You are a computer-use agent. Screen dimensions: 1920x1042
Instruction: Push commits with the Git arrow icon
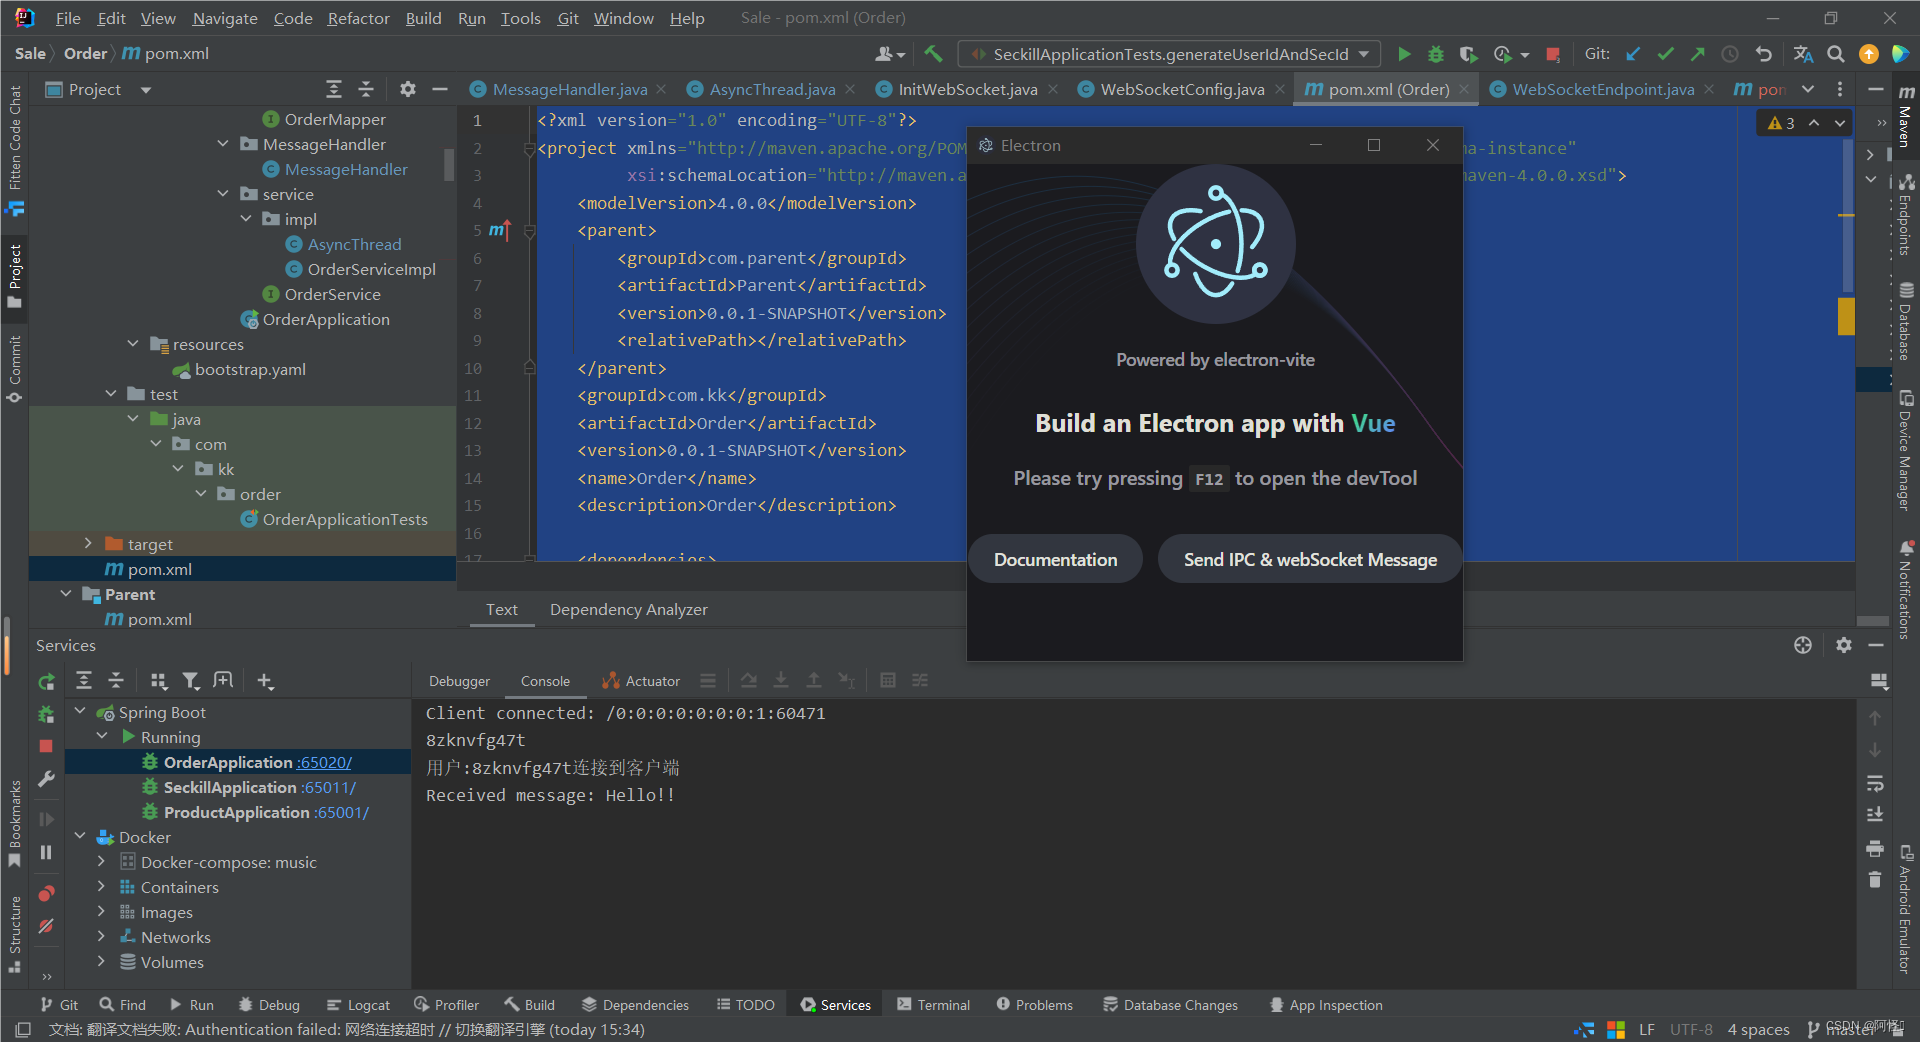point(1698,54)
